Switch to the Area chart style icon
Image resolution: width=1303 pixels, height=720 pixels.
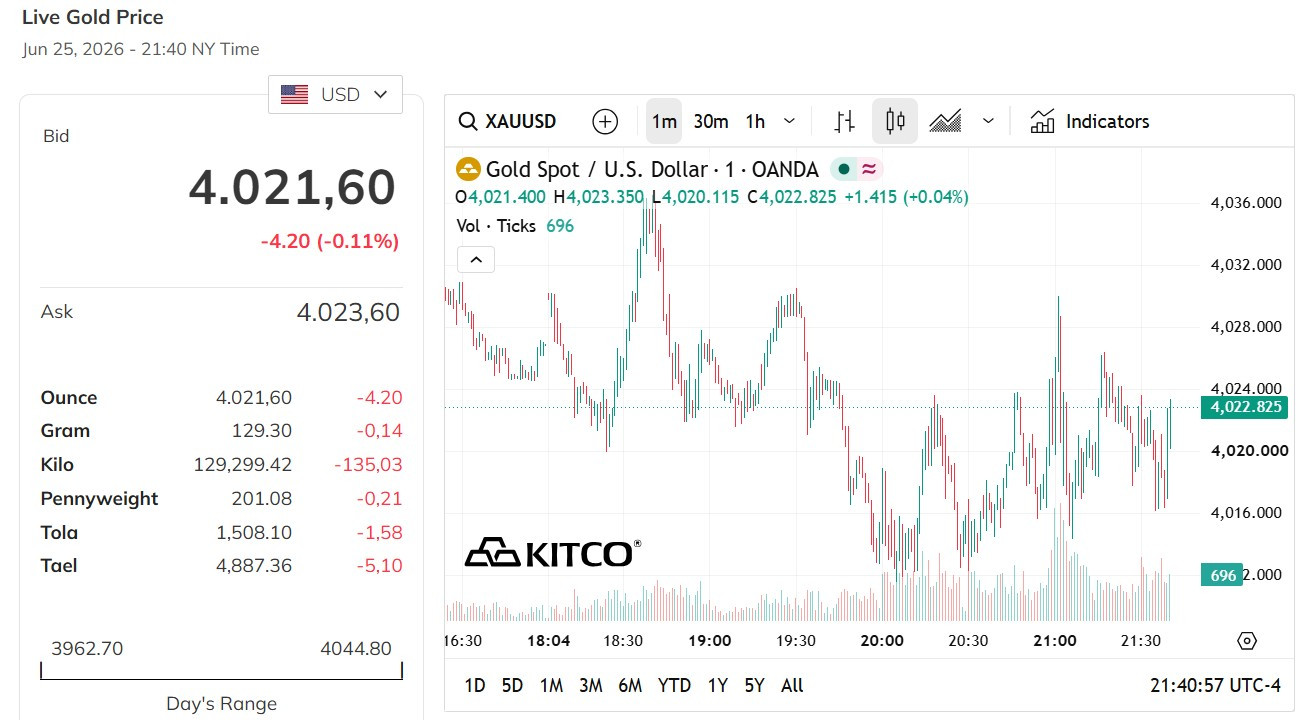click(x=945, y=121)
